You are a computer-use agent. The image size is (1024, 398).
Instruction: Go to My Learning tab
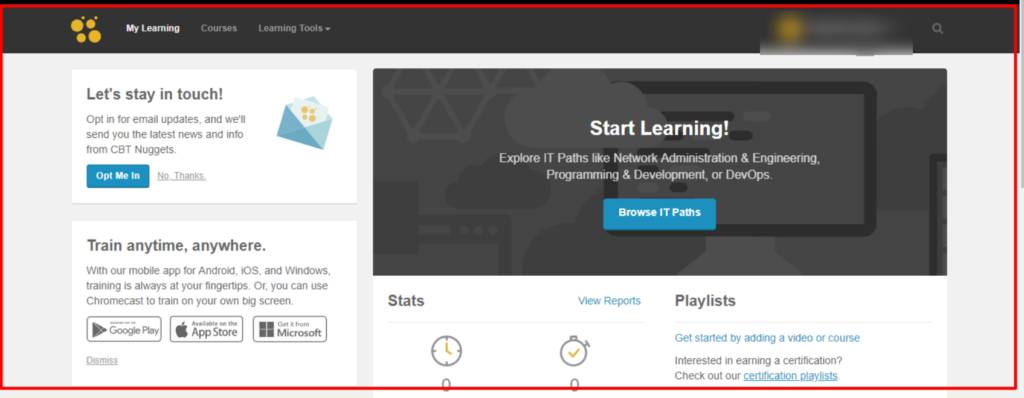(153, 29)
